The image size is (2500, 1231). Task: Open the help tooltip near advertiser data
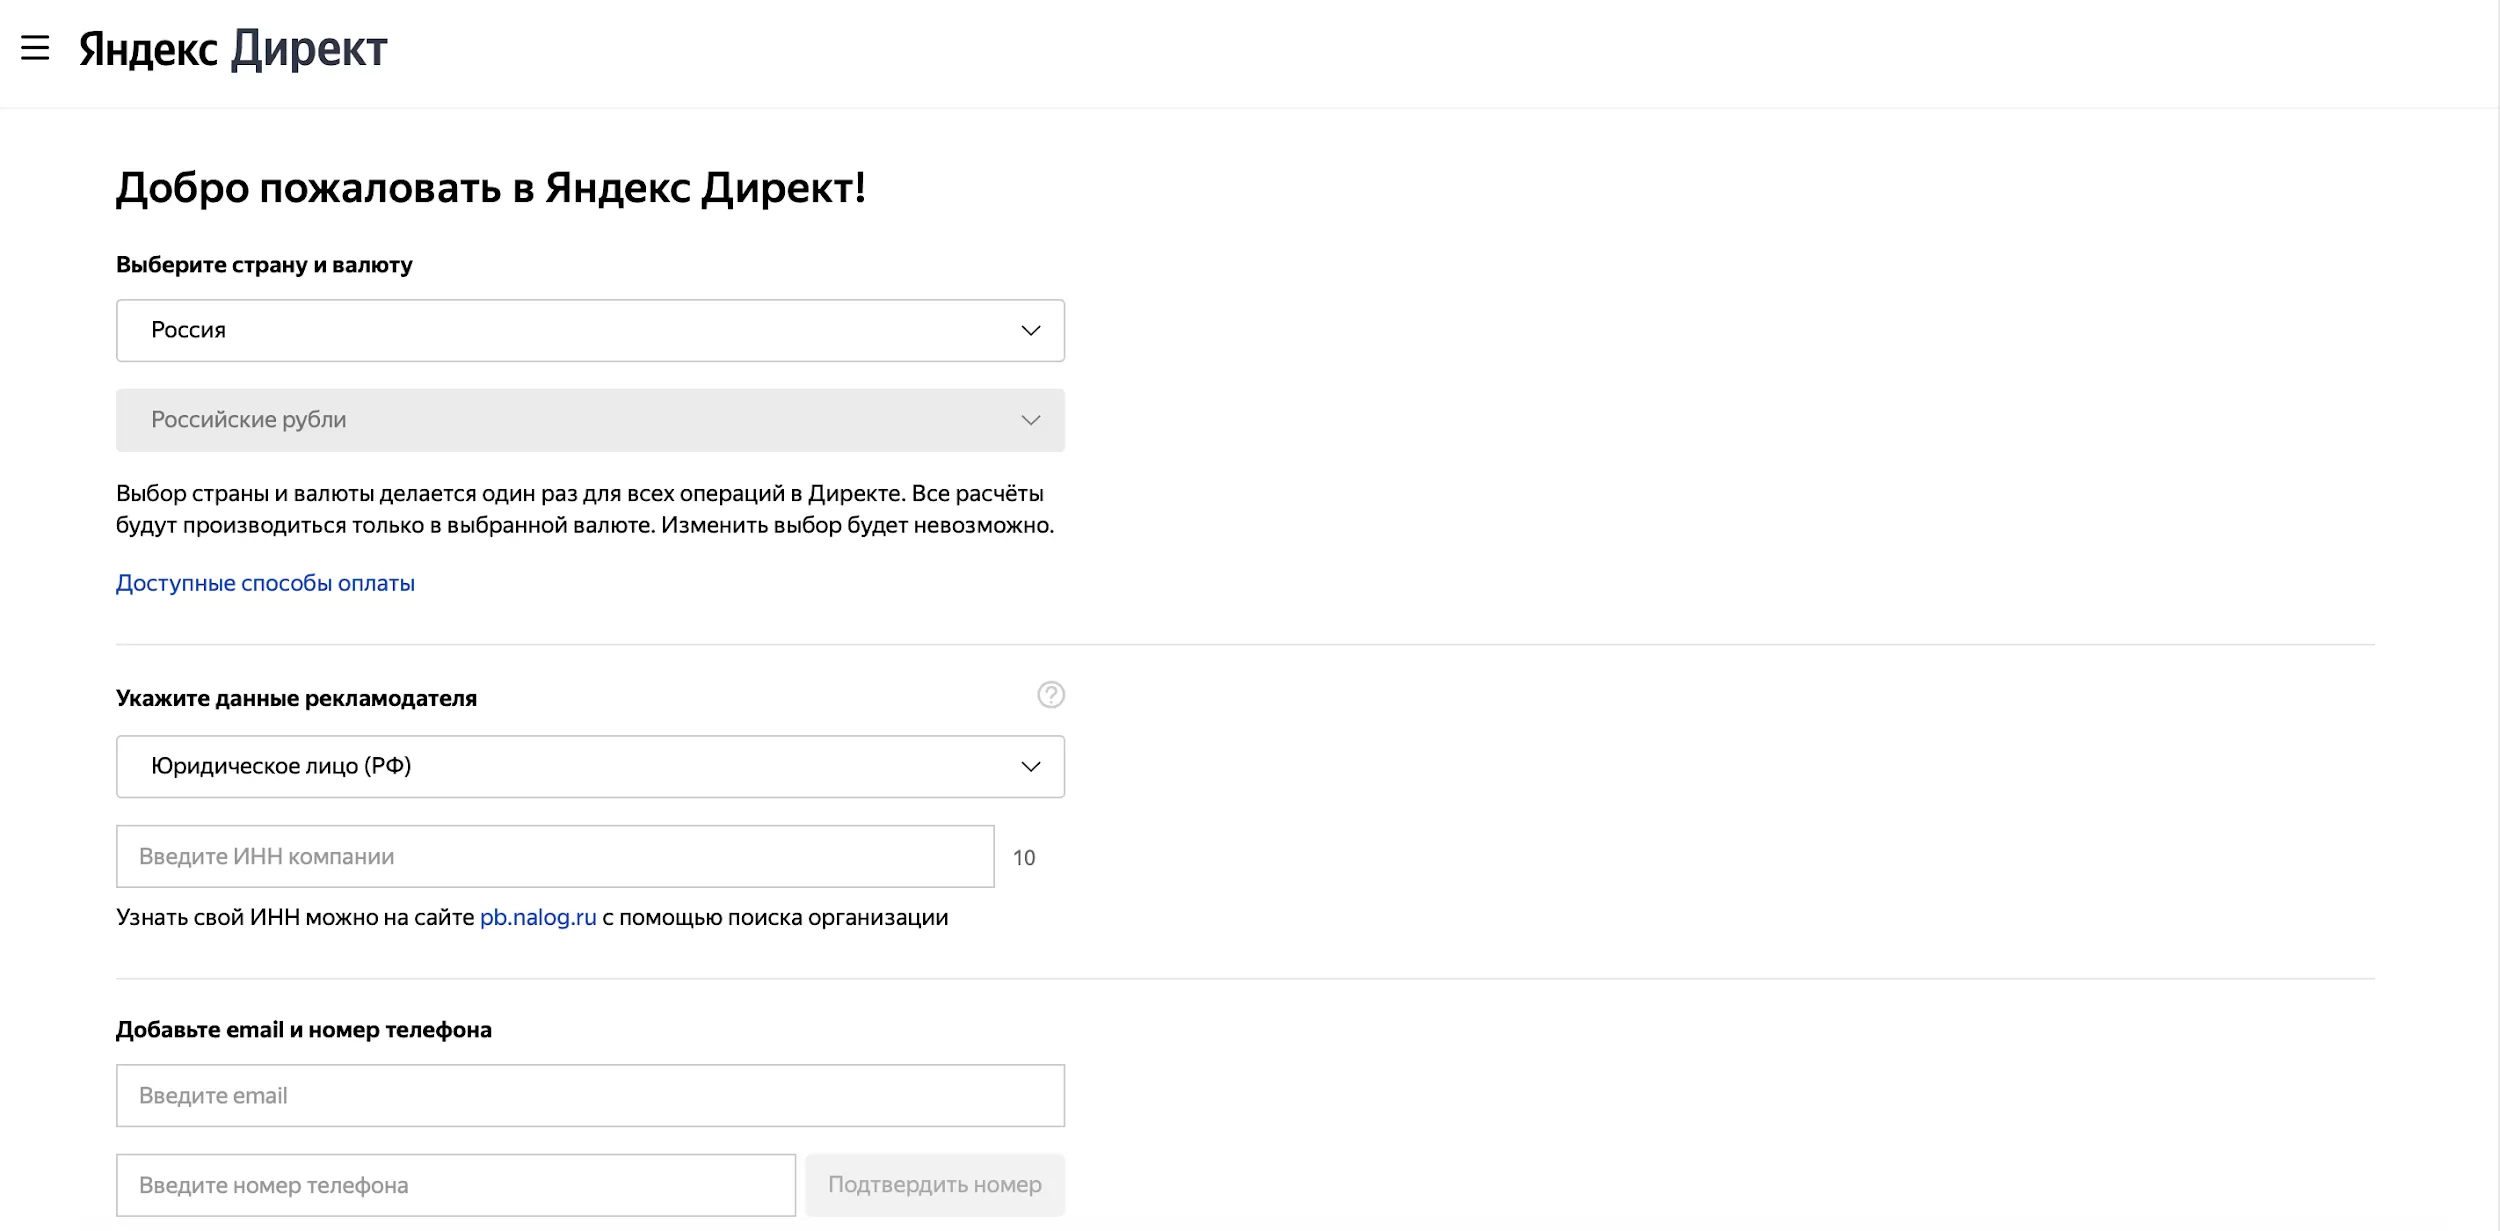(1050, 694)
